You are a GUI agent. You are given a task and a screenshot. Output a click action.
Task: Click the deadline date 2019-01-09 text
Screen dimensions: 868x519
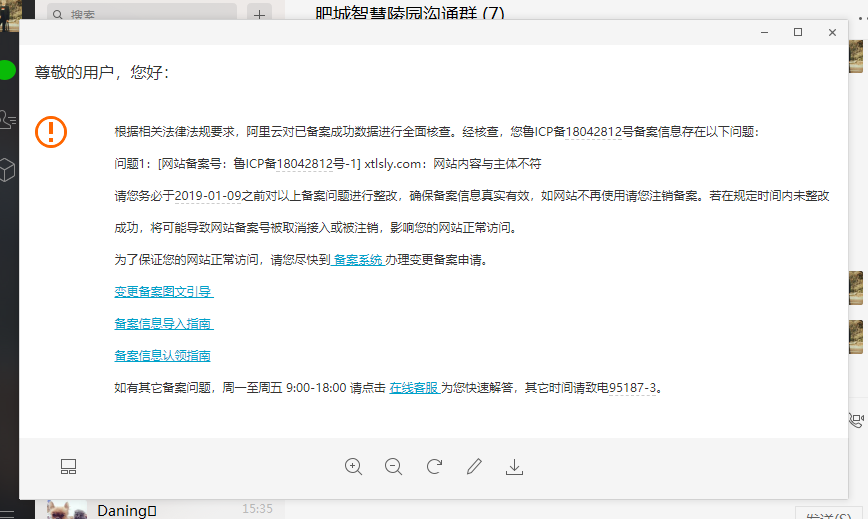(x=208, y=196)
